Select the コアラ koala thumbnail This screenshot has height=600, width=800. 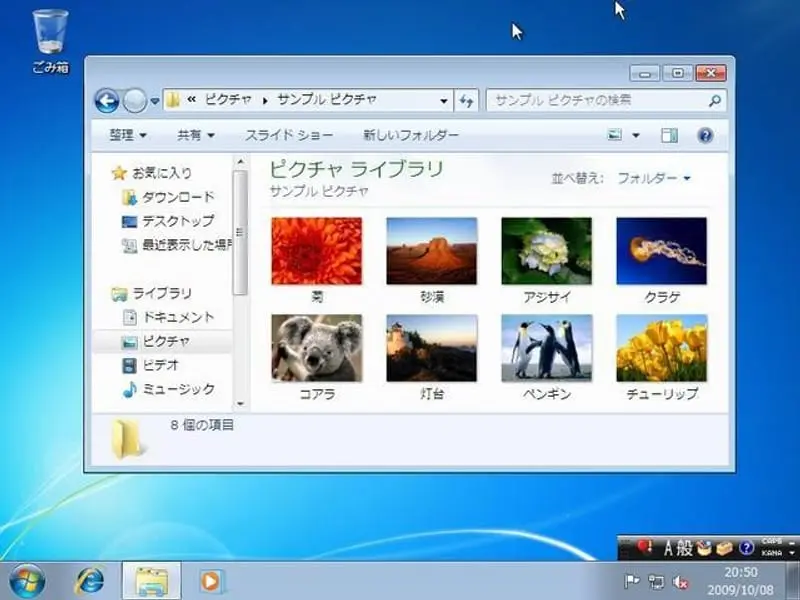(x=317, y=348)
